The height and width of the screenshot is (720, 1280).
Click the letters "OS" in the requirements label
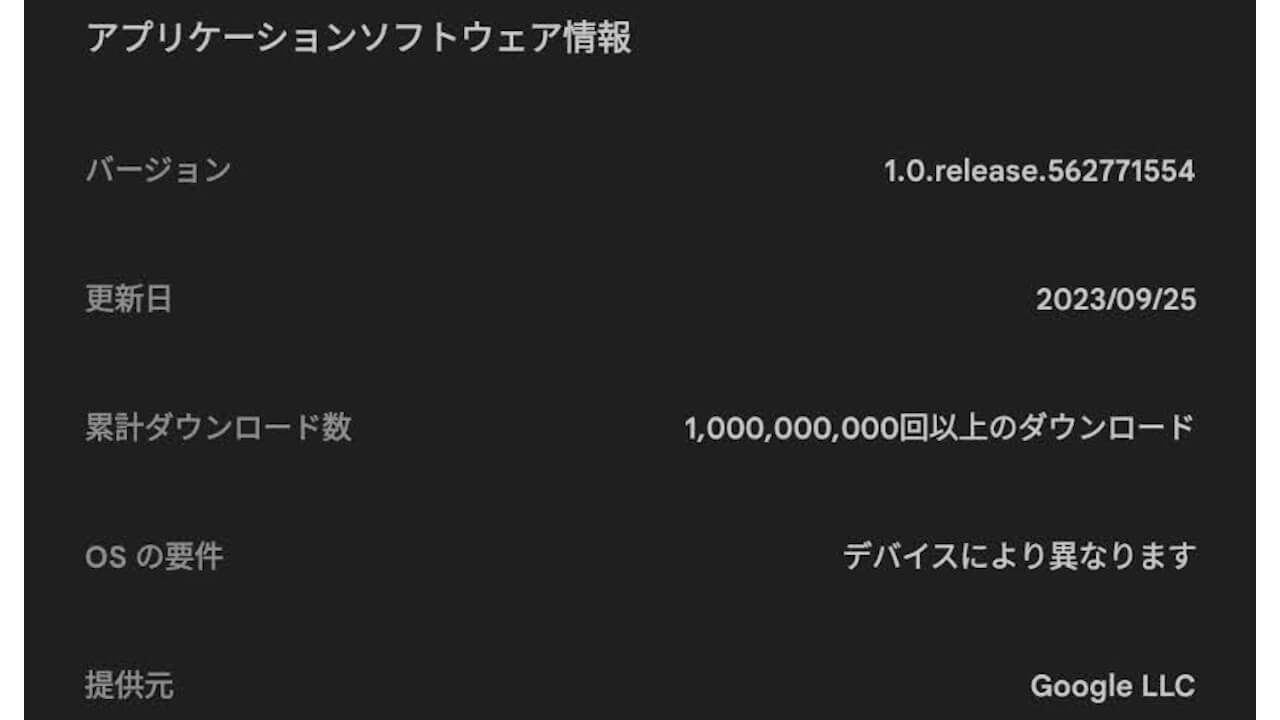click(105, 557)
